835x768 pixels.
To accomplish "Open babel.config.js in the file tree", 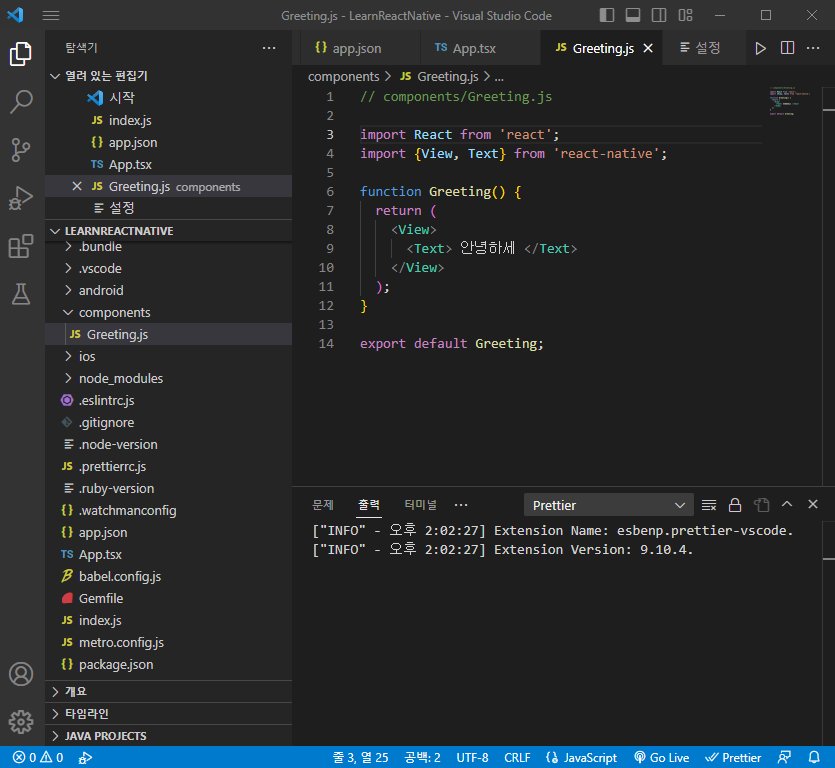I will pyautogui.click(x=168, y=576).
